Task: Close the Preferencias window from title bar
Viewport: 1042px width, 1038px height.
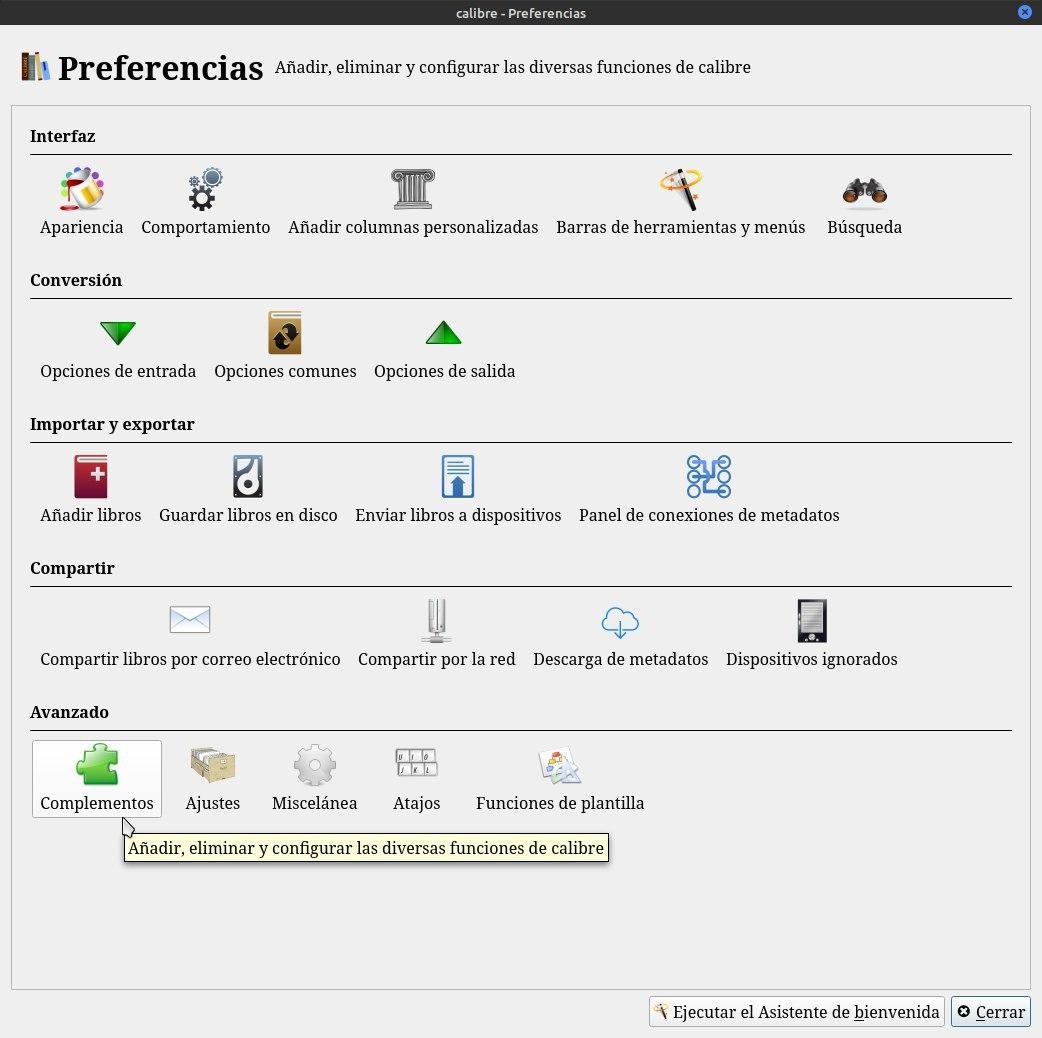Action: 1024,13
